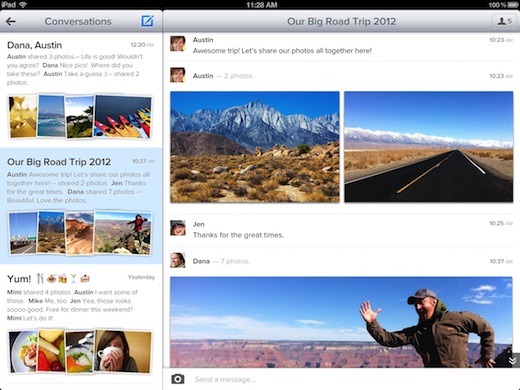Tap message 'Thanks for the great times.'
The width and height of the screenshot is (520, 390).
(238, 235)
